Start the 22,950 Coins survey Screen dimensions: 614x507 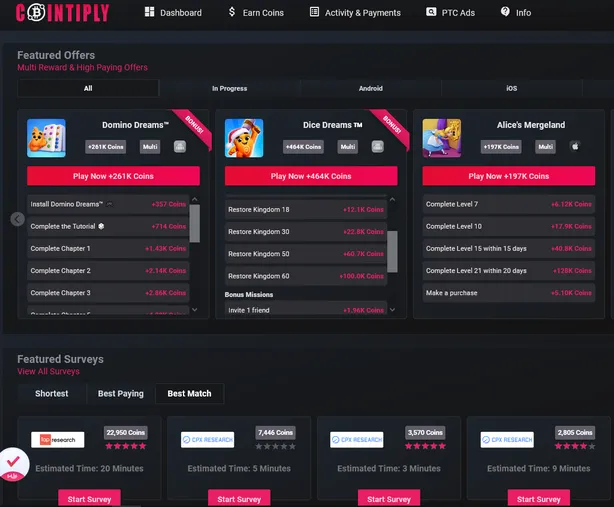89,498
